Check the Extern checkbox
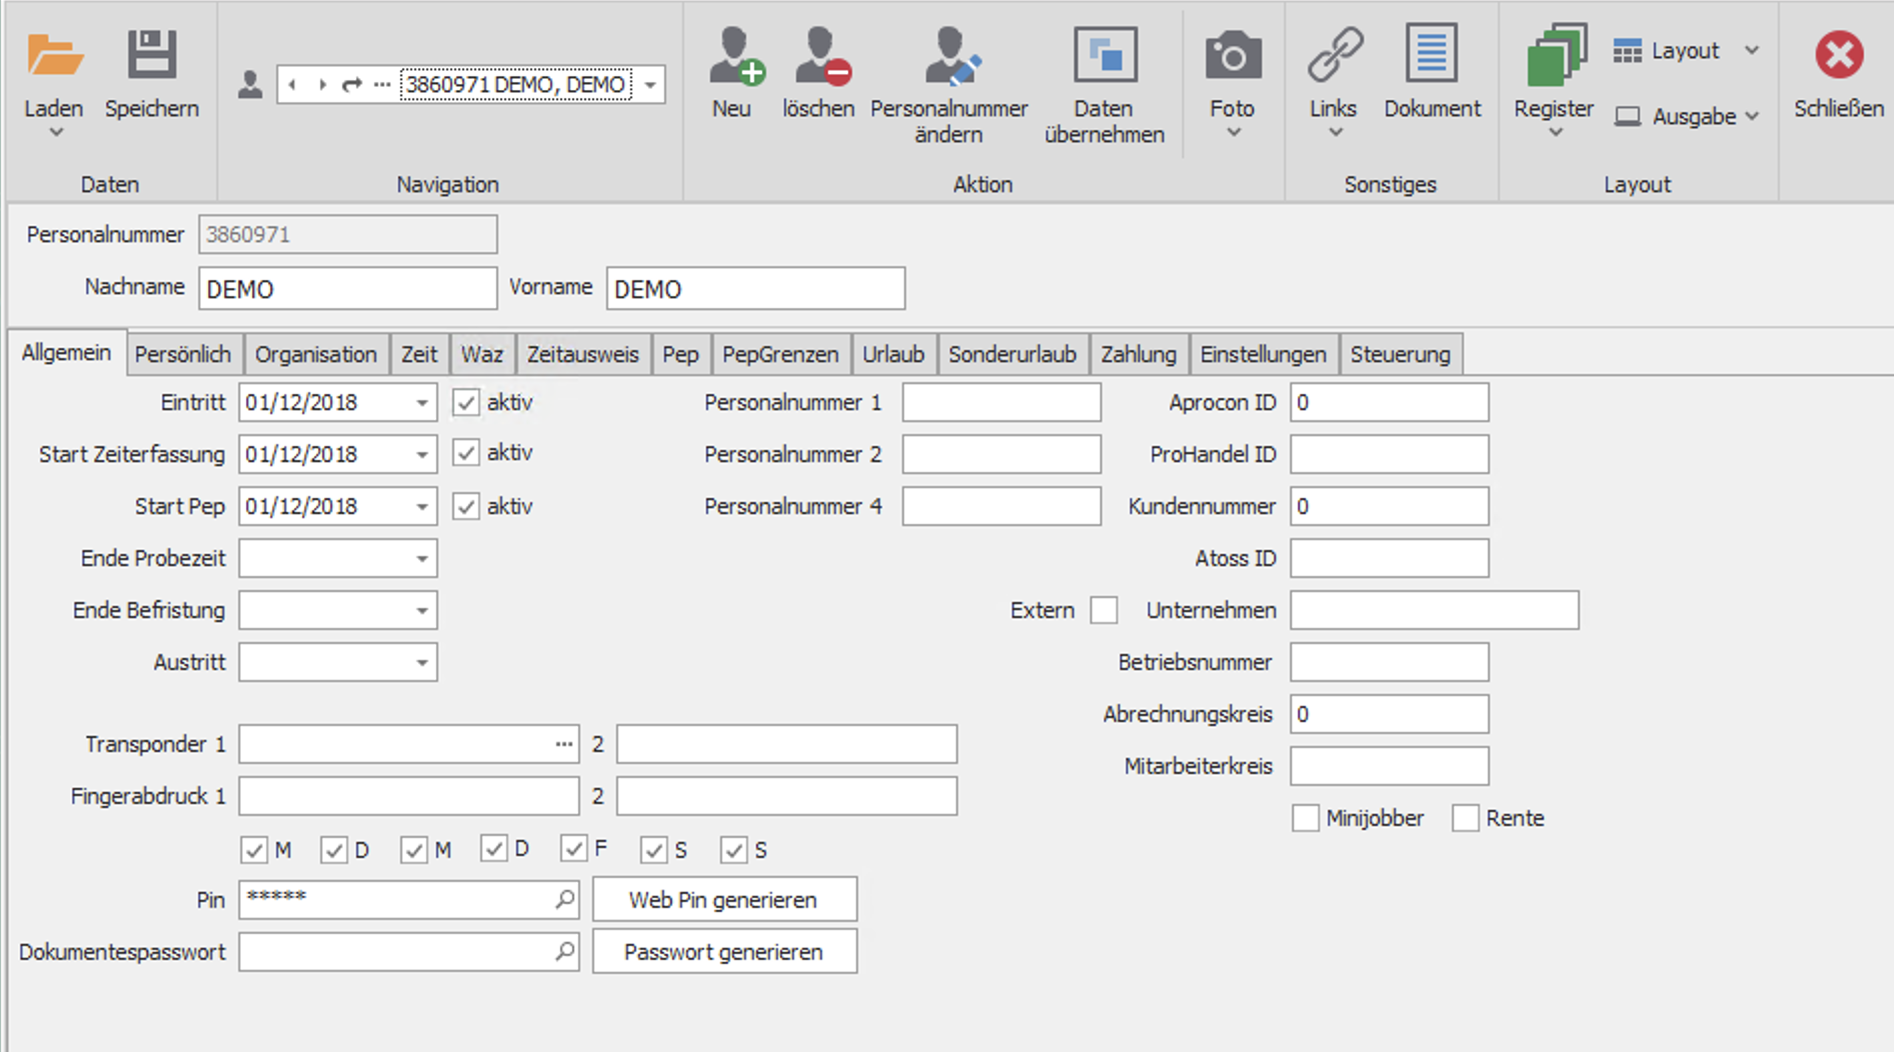 pos(1104,610)
